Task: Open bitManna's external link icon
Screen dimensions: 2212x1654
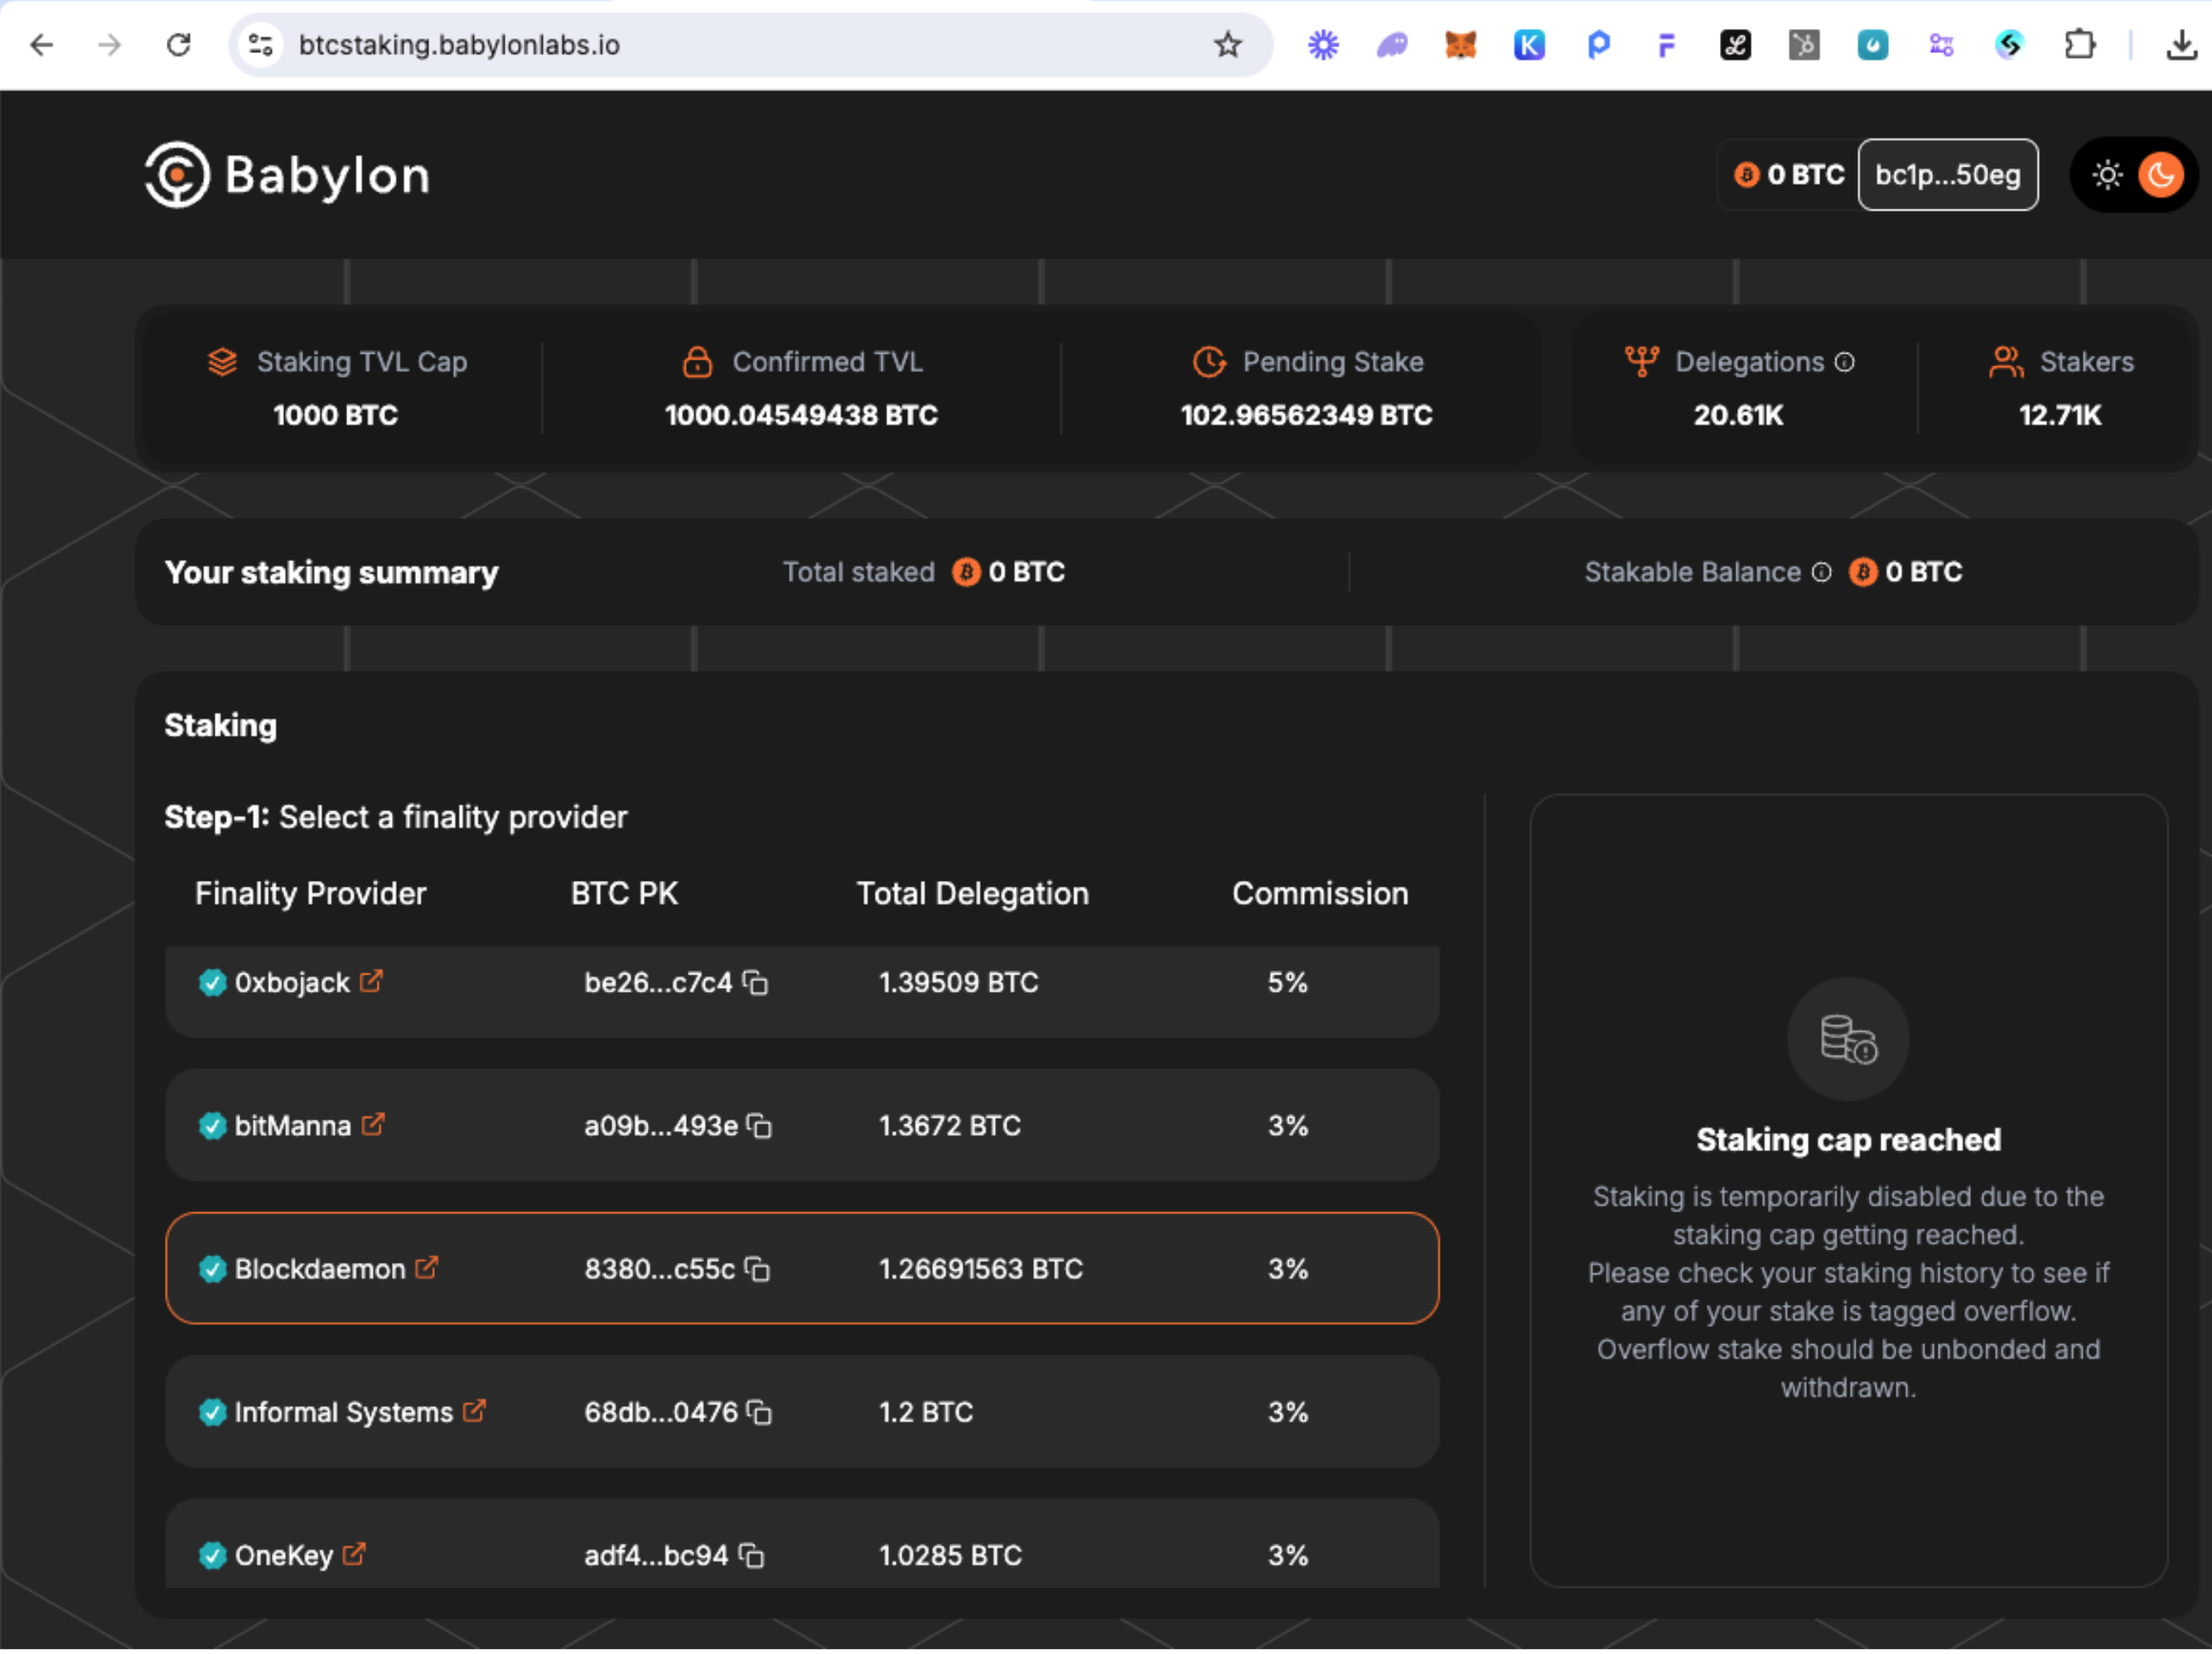Action: click(x=373, y=1124)
